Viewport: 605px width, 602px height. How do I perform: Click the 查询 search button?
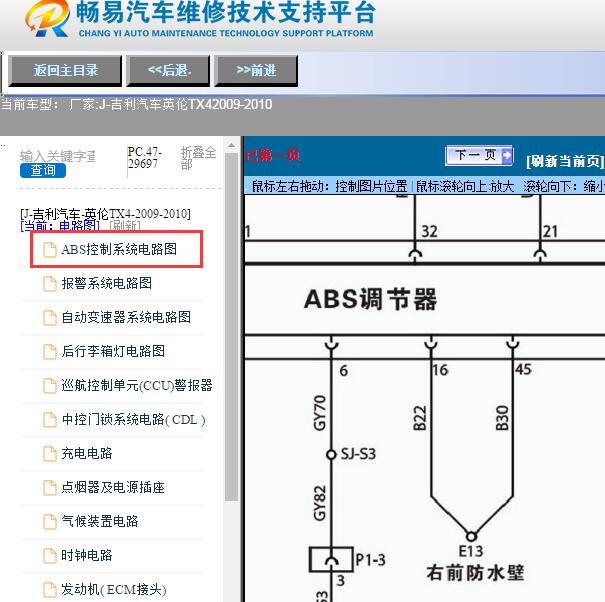(x=43, y=170)
